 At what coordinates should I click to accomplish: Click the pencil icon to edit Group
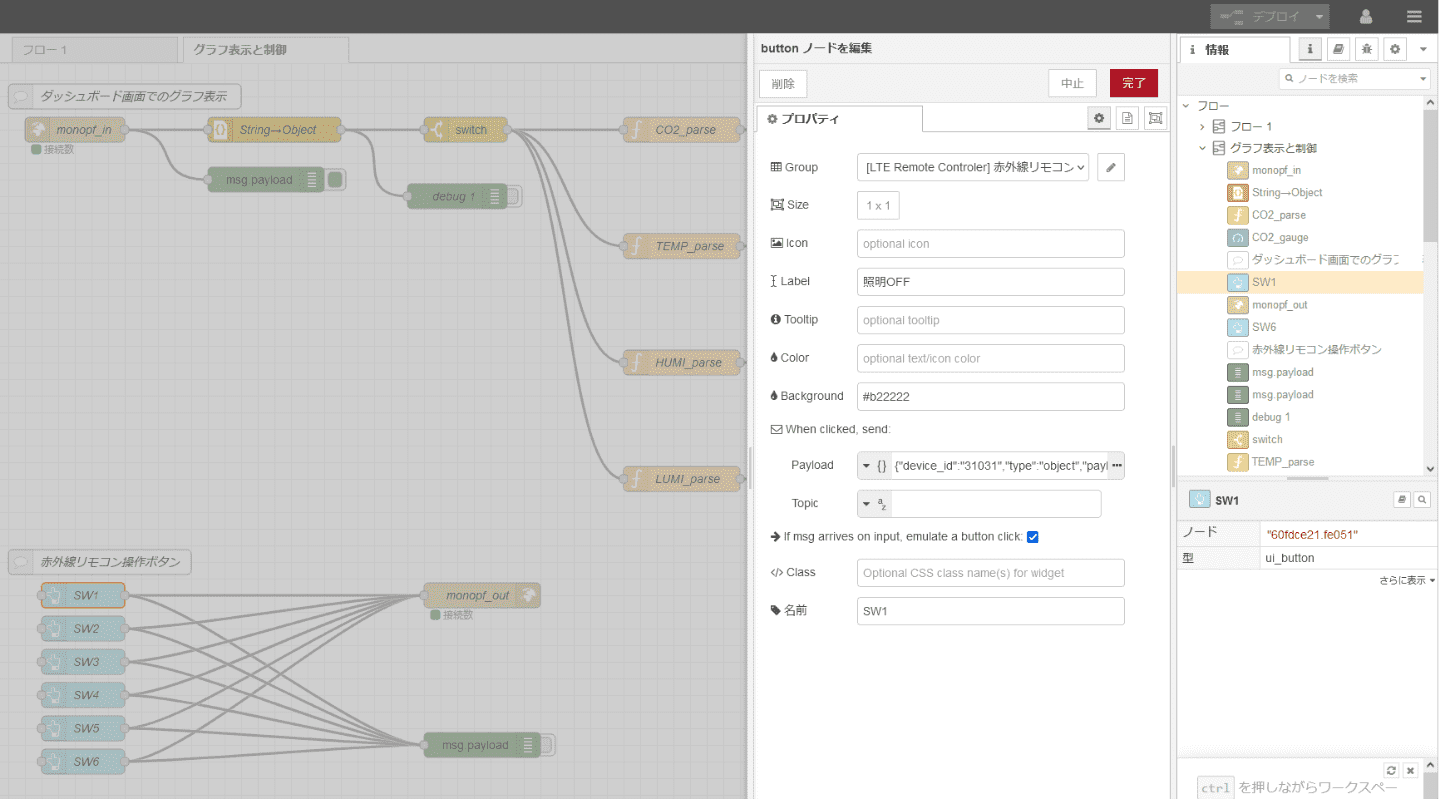pyautogui.click(x=1111, y=167)
